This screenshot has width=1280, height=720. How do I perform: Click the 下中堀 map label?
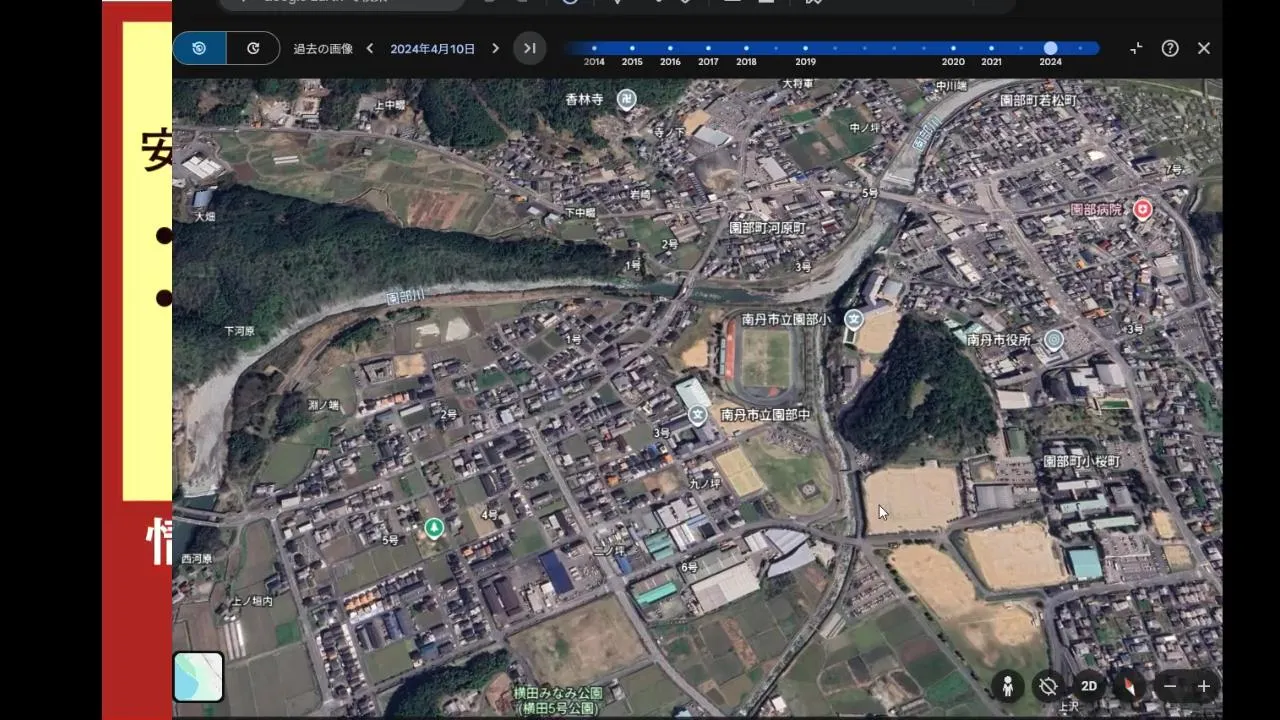coord(580,213)
